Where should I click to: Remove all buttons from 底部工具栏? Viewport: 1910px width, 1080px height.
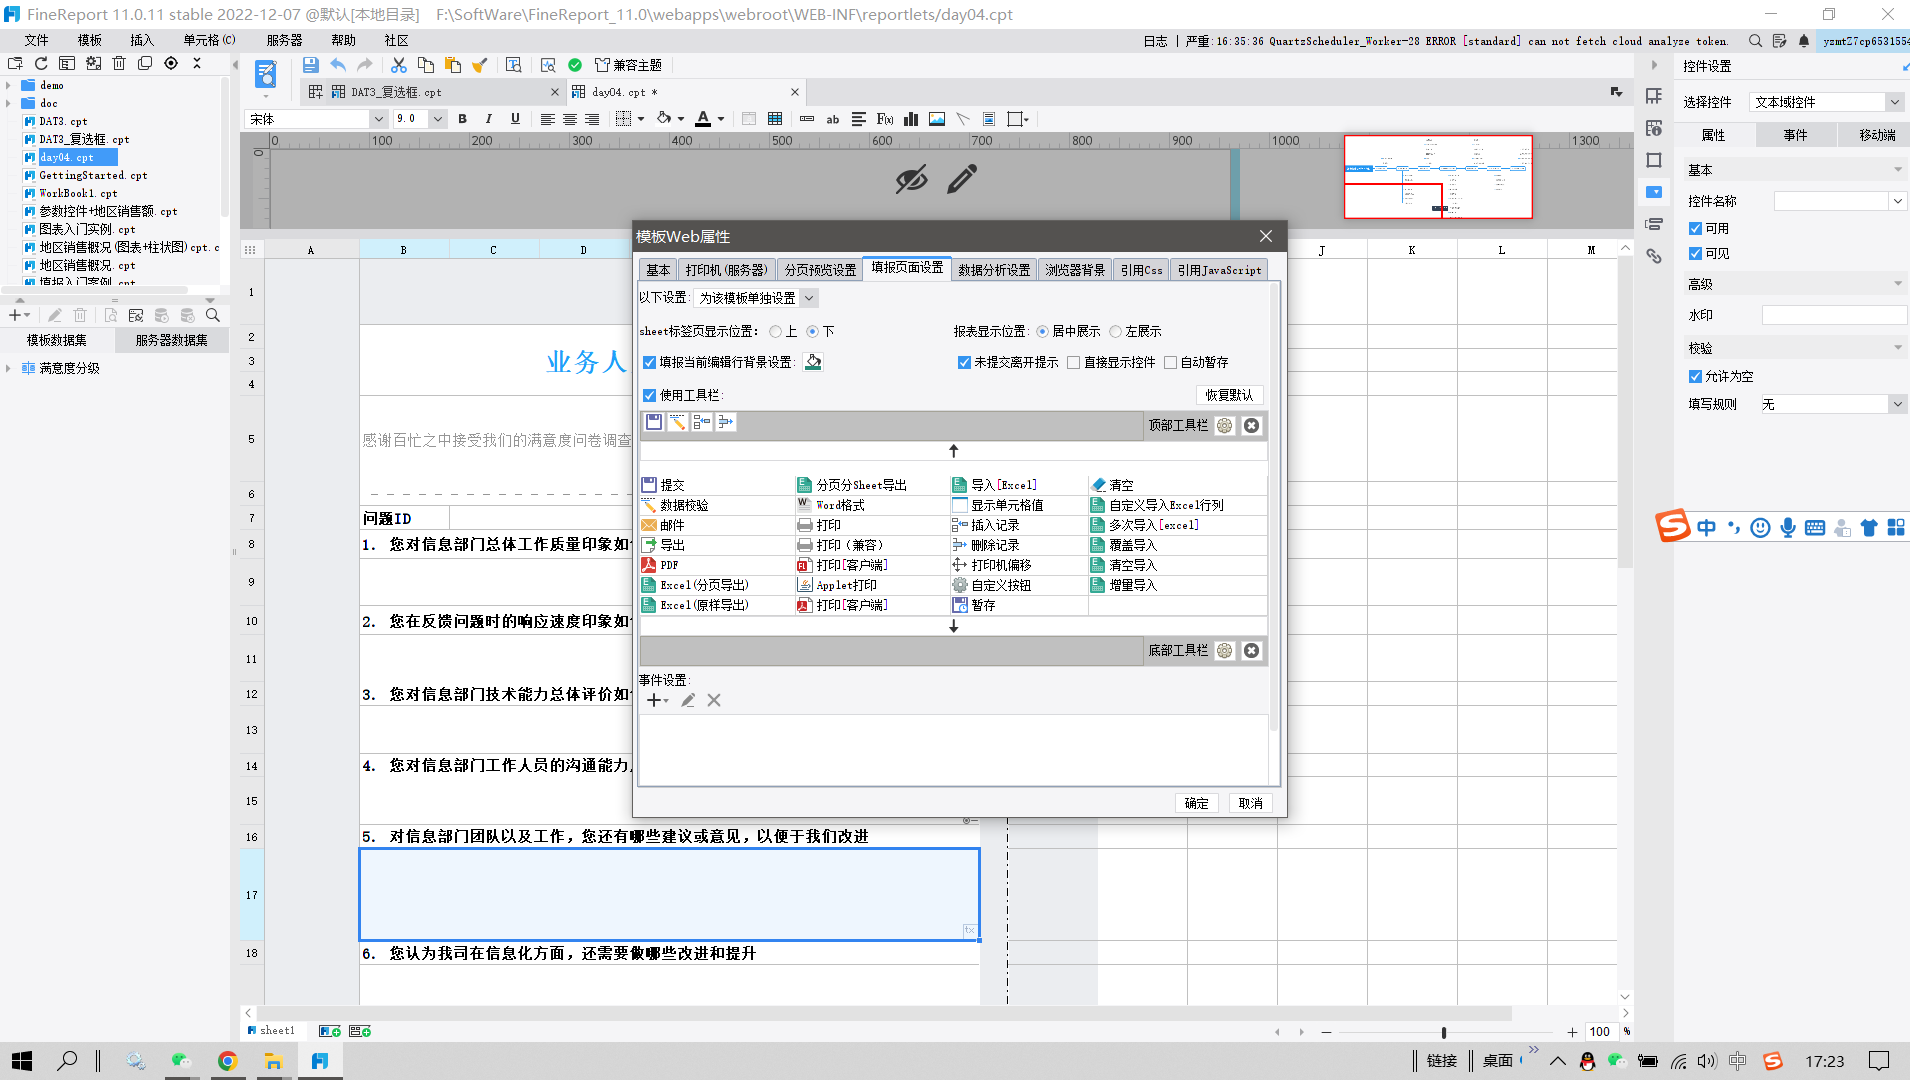pyautogui.click(x=1251, y=651)
